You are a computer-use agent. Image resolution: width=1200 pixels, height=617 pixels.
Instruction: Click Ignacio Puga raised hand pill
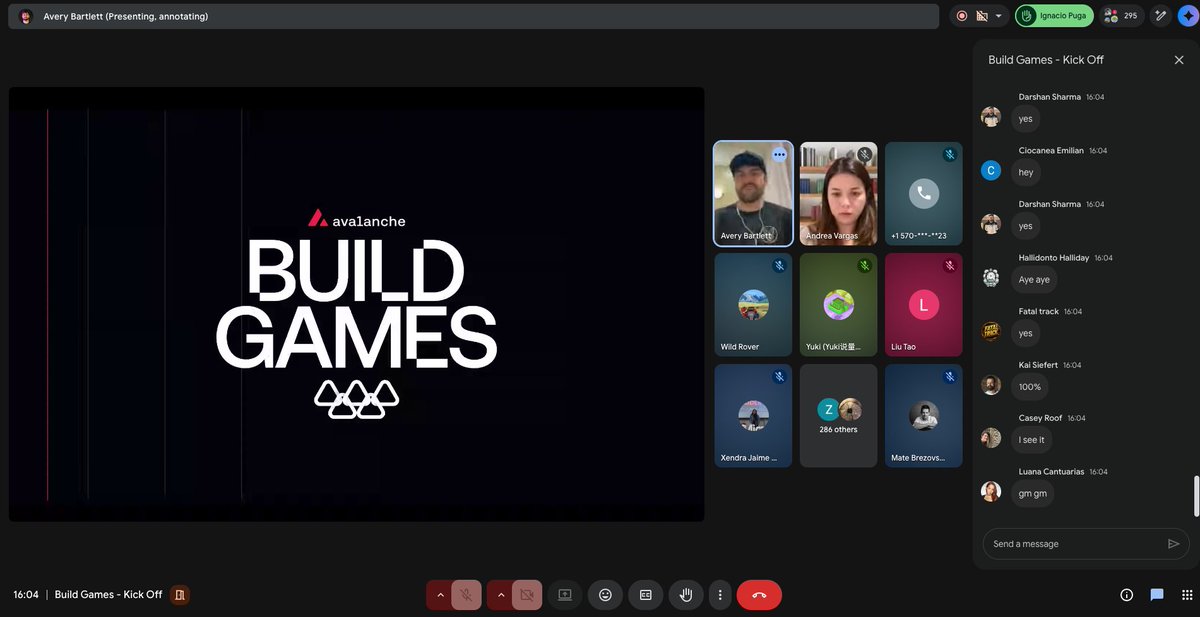point(1054,16)
